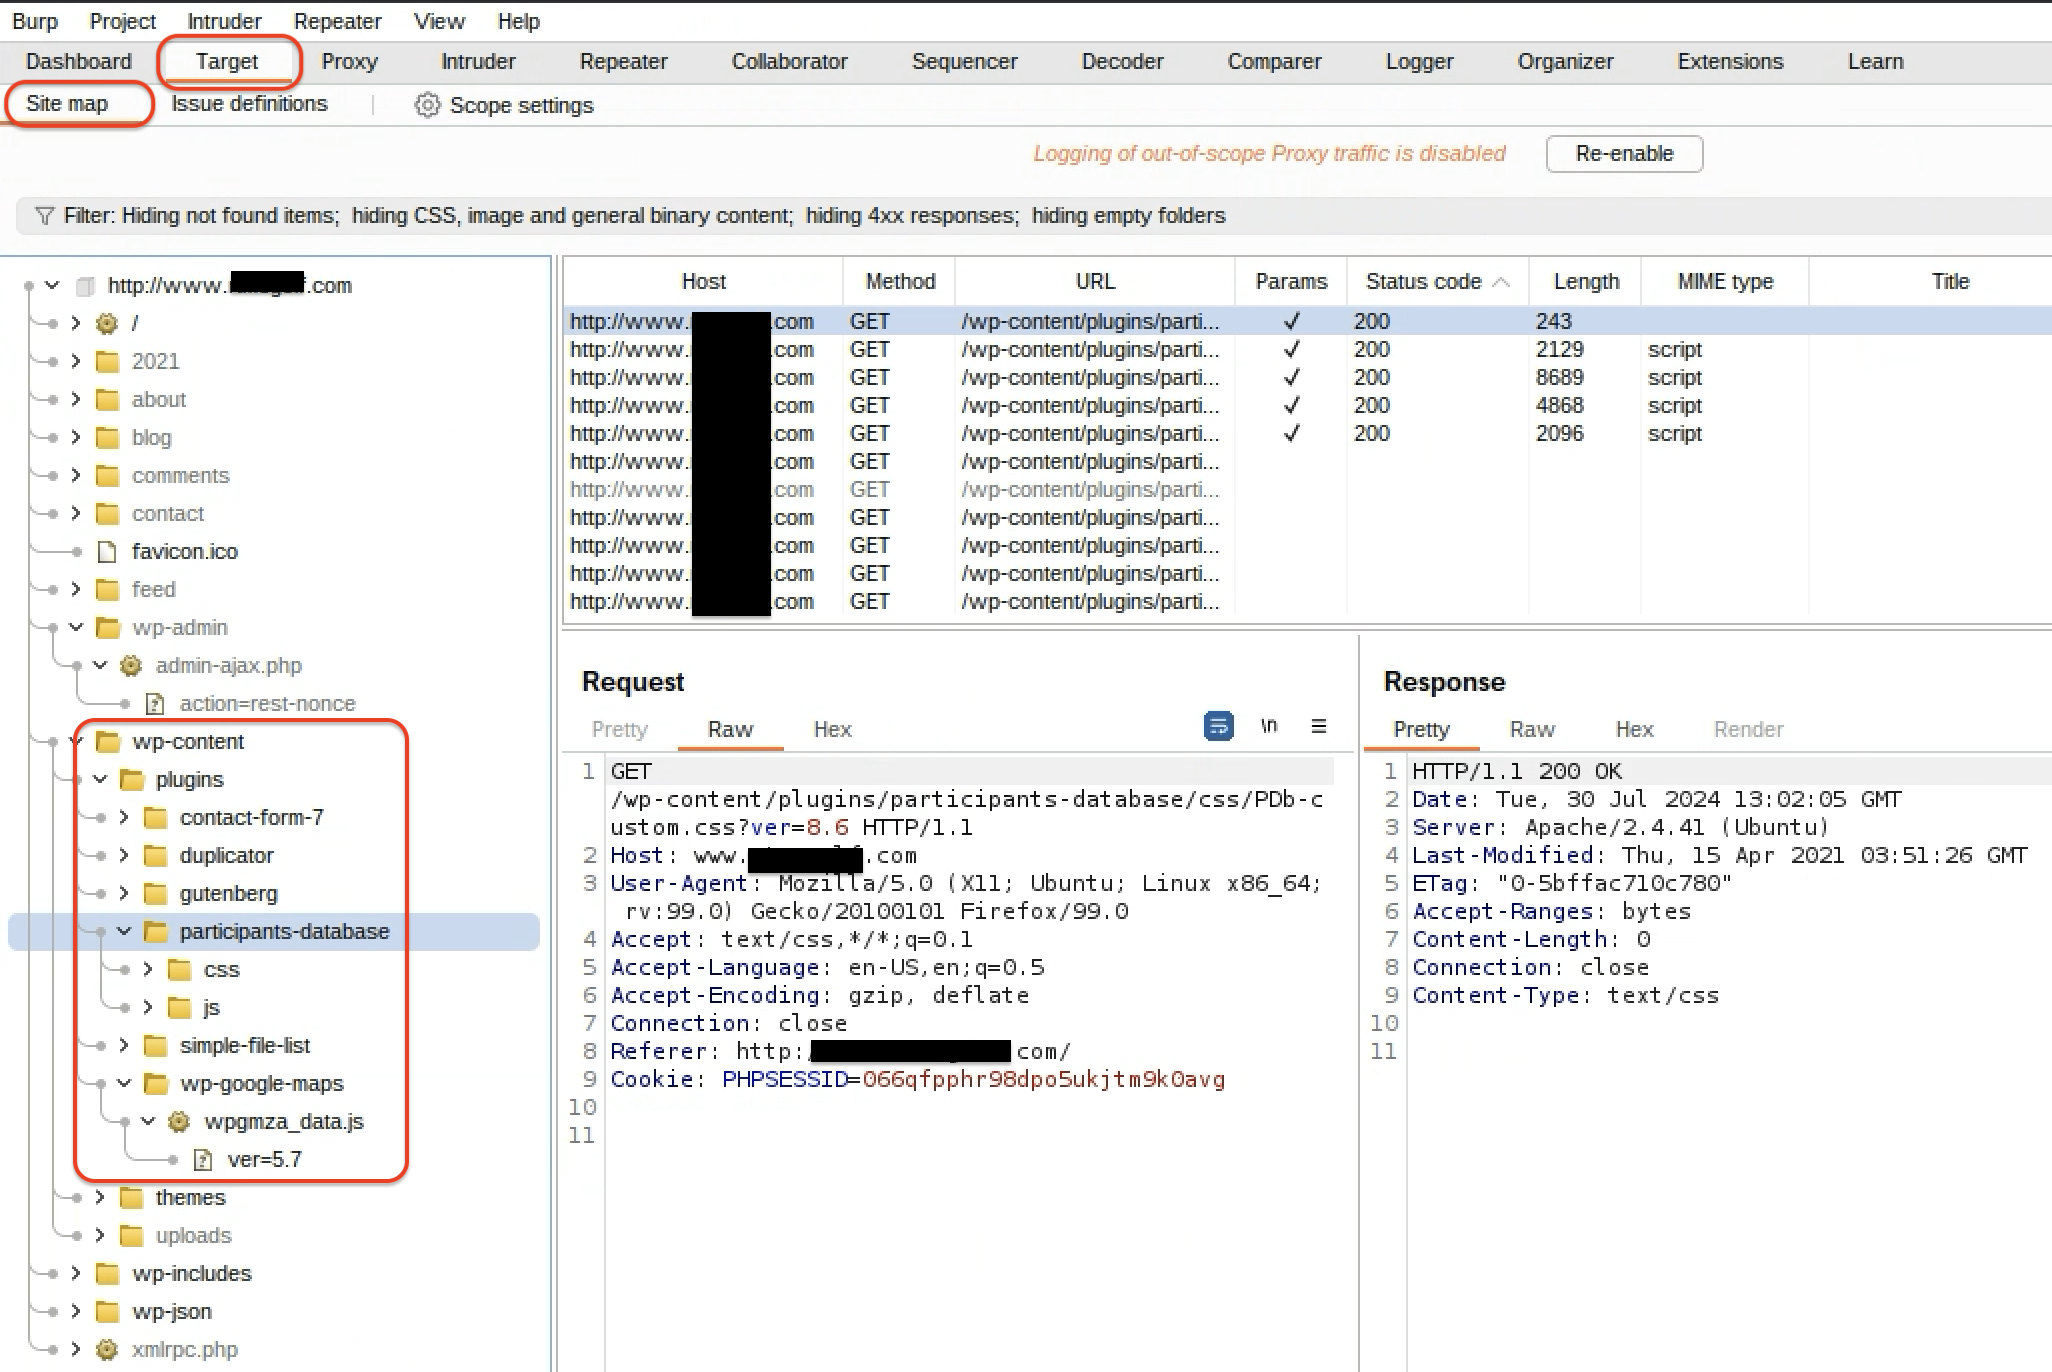Click the contact-form-7 folder icon
Image resolution: width=2052 pixels, height=1372 pixels.
click(155, 817)
